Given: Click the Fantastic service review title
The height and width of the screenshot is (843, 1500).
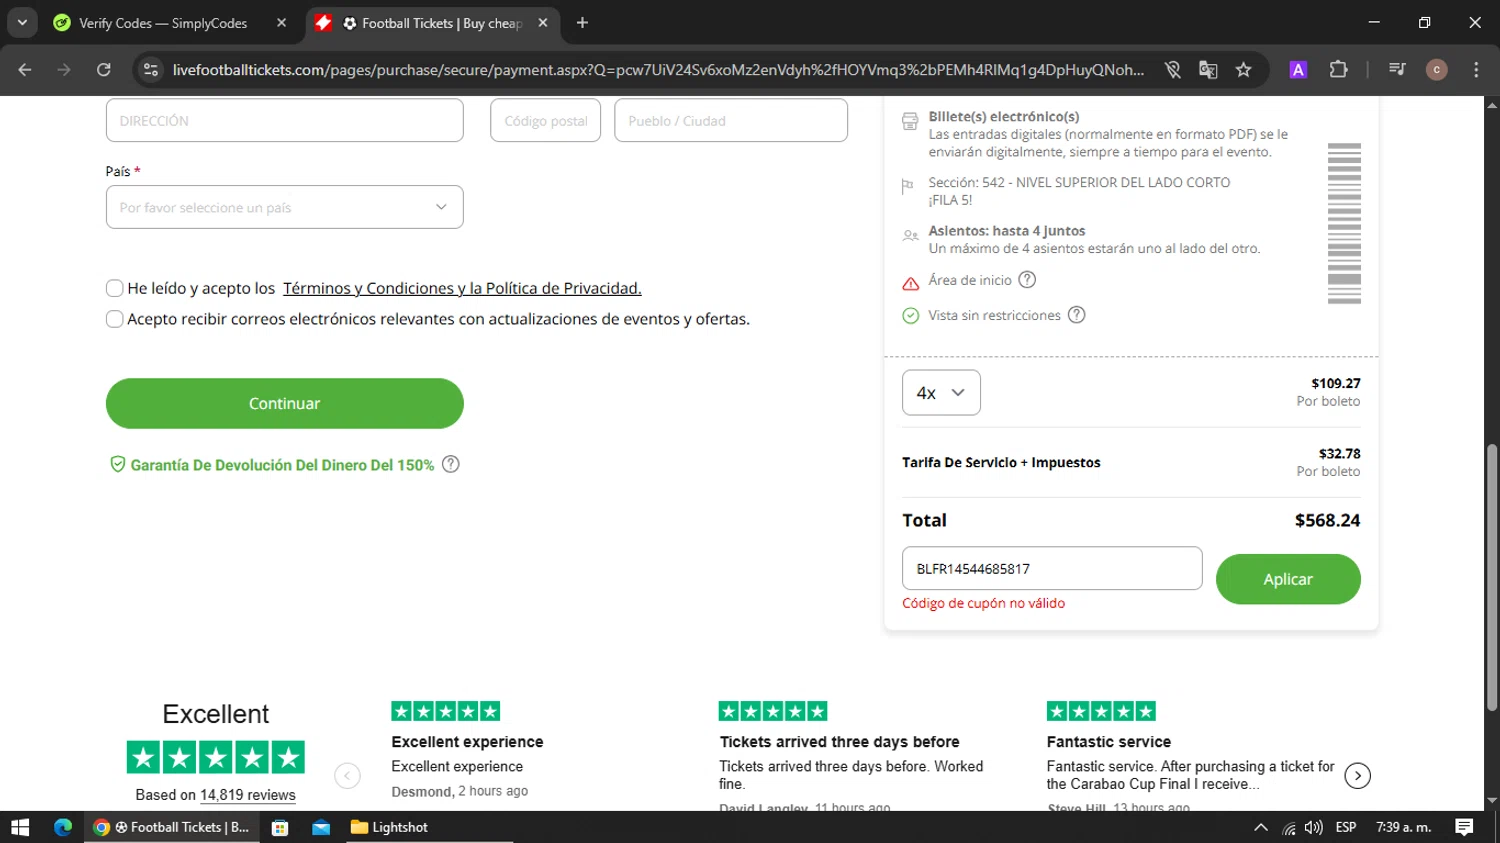Looking at the screenshot, I should coord(1108,742).
